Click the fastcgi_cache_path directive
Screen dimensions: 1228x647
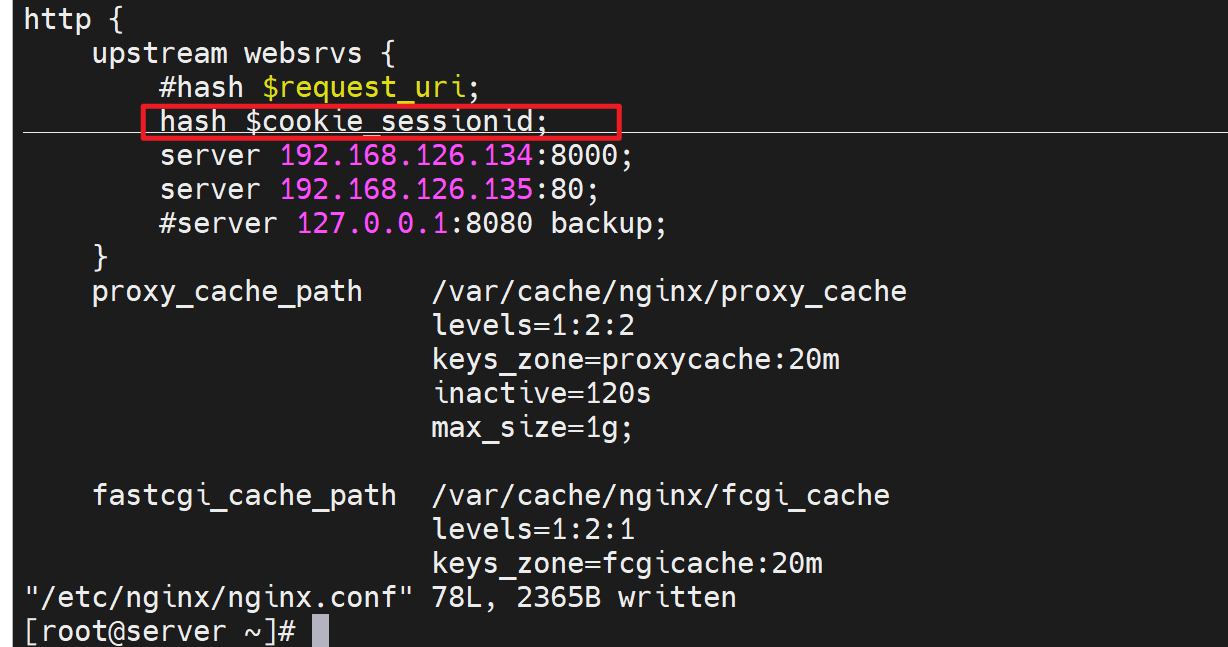pos(244,495)
